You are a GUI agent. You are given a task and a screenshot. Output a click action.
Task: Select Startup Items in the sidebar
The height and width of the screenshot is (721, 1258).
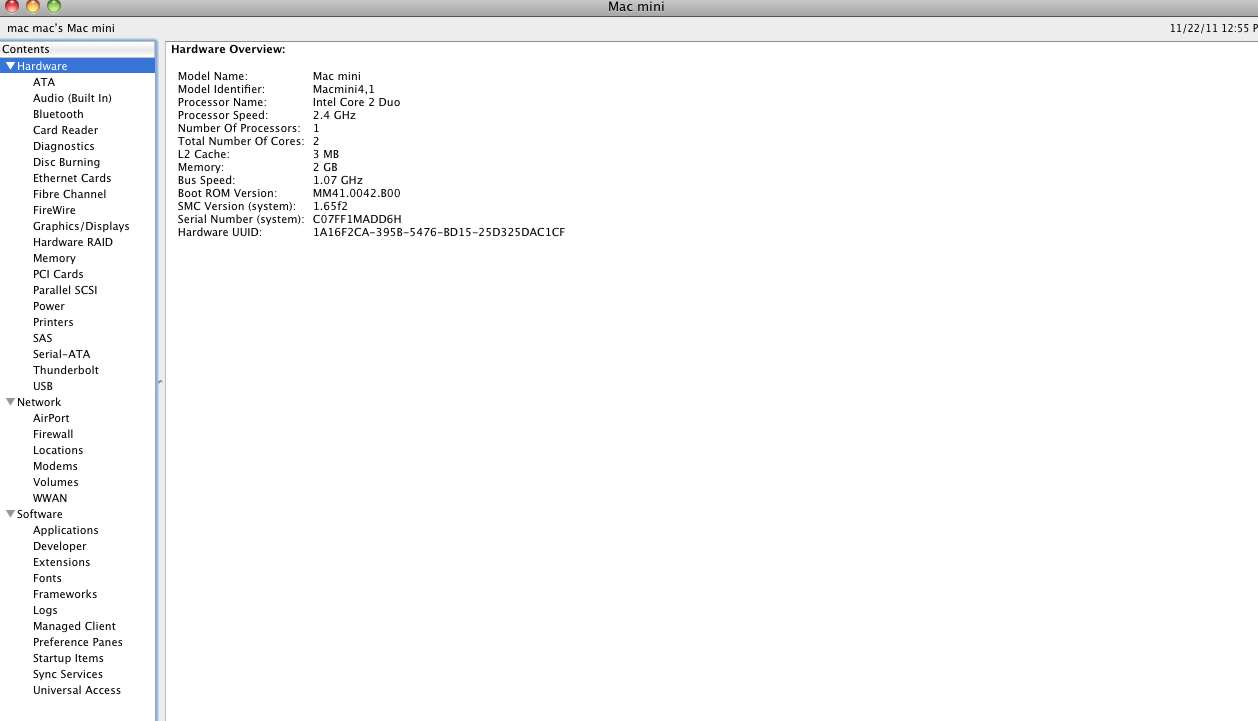[68, 658]
